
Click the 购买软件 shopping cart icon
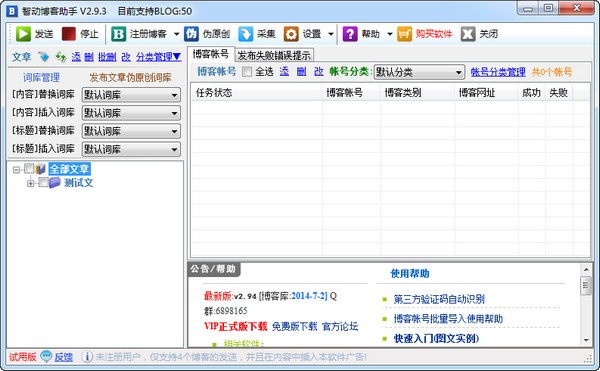(x=404, y=34)
